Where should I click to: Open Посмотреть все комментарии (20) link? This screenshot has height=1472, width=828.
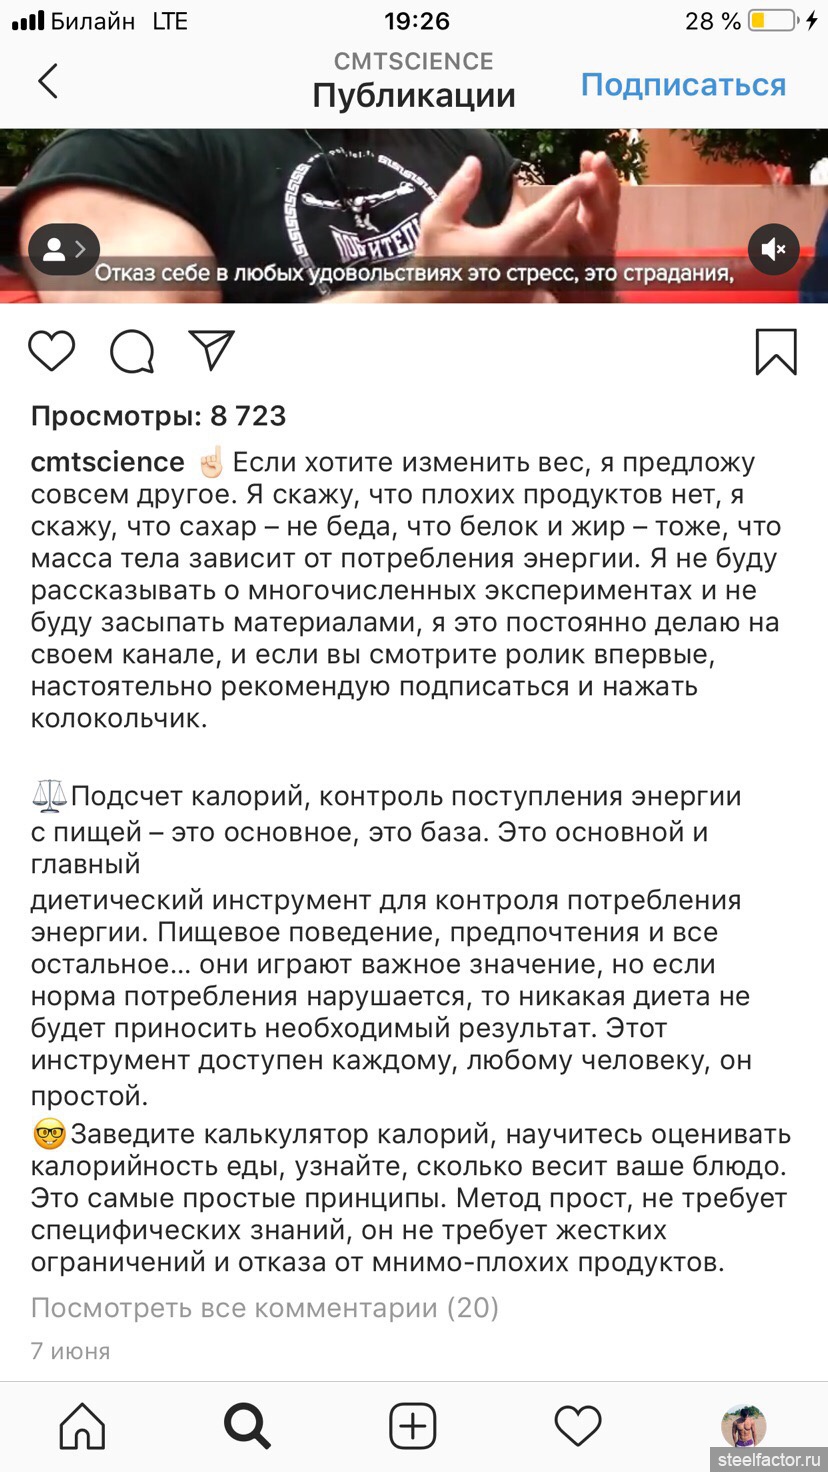click(x=265, y=1307)
